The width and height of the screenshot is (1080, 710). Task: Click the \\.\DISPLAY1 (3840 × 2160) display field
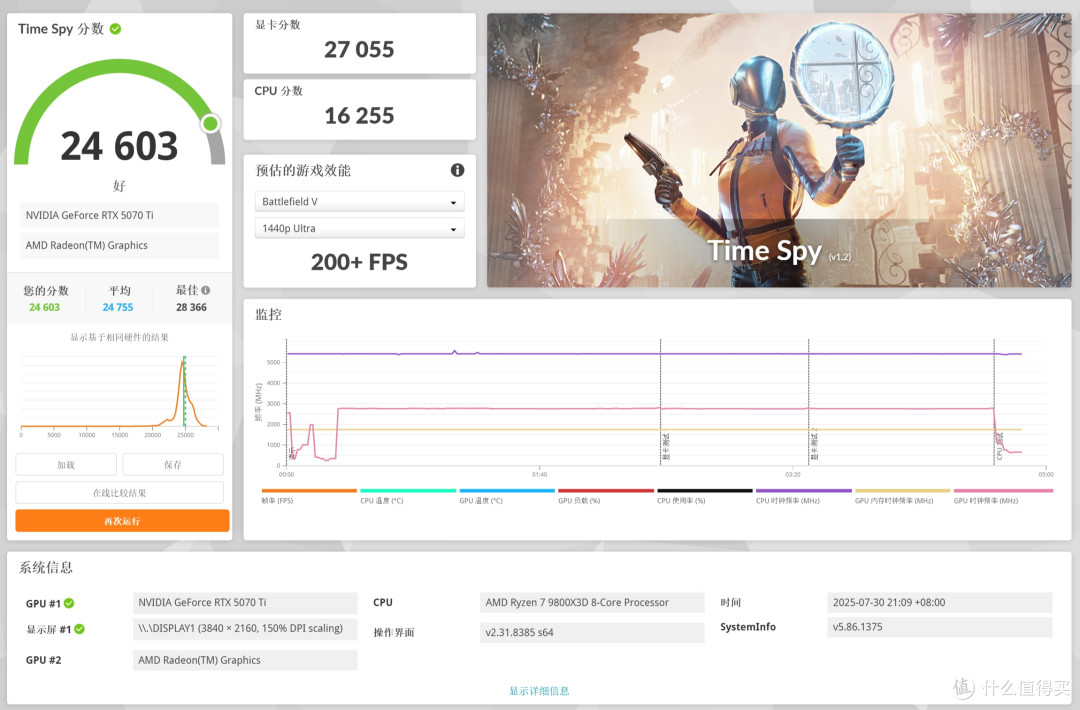(x=245, y=628)
